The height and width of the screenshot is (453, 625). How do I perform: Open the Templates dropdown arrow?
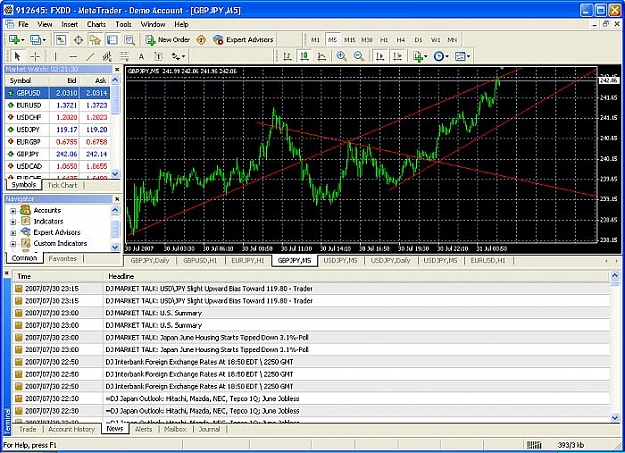tap(468, 57)
